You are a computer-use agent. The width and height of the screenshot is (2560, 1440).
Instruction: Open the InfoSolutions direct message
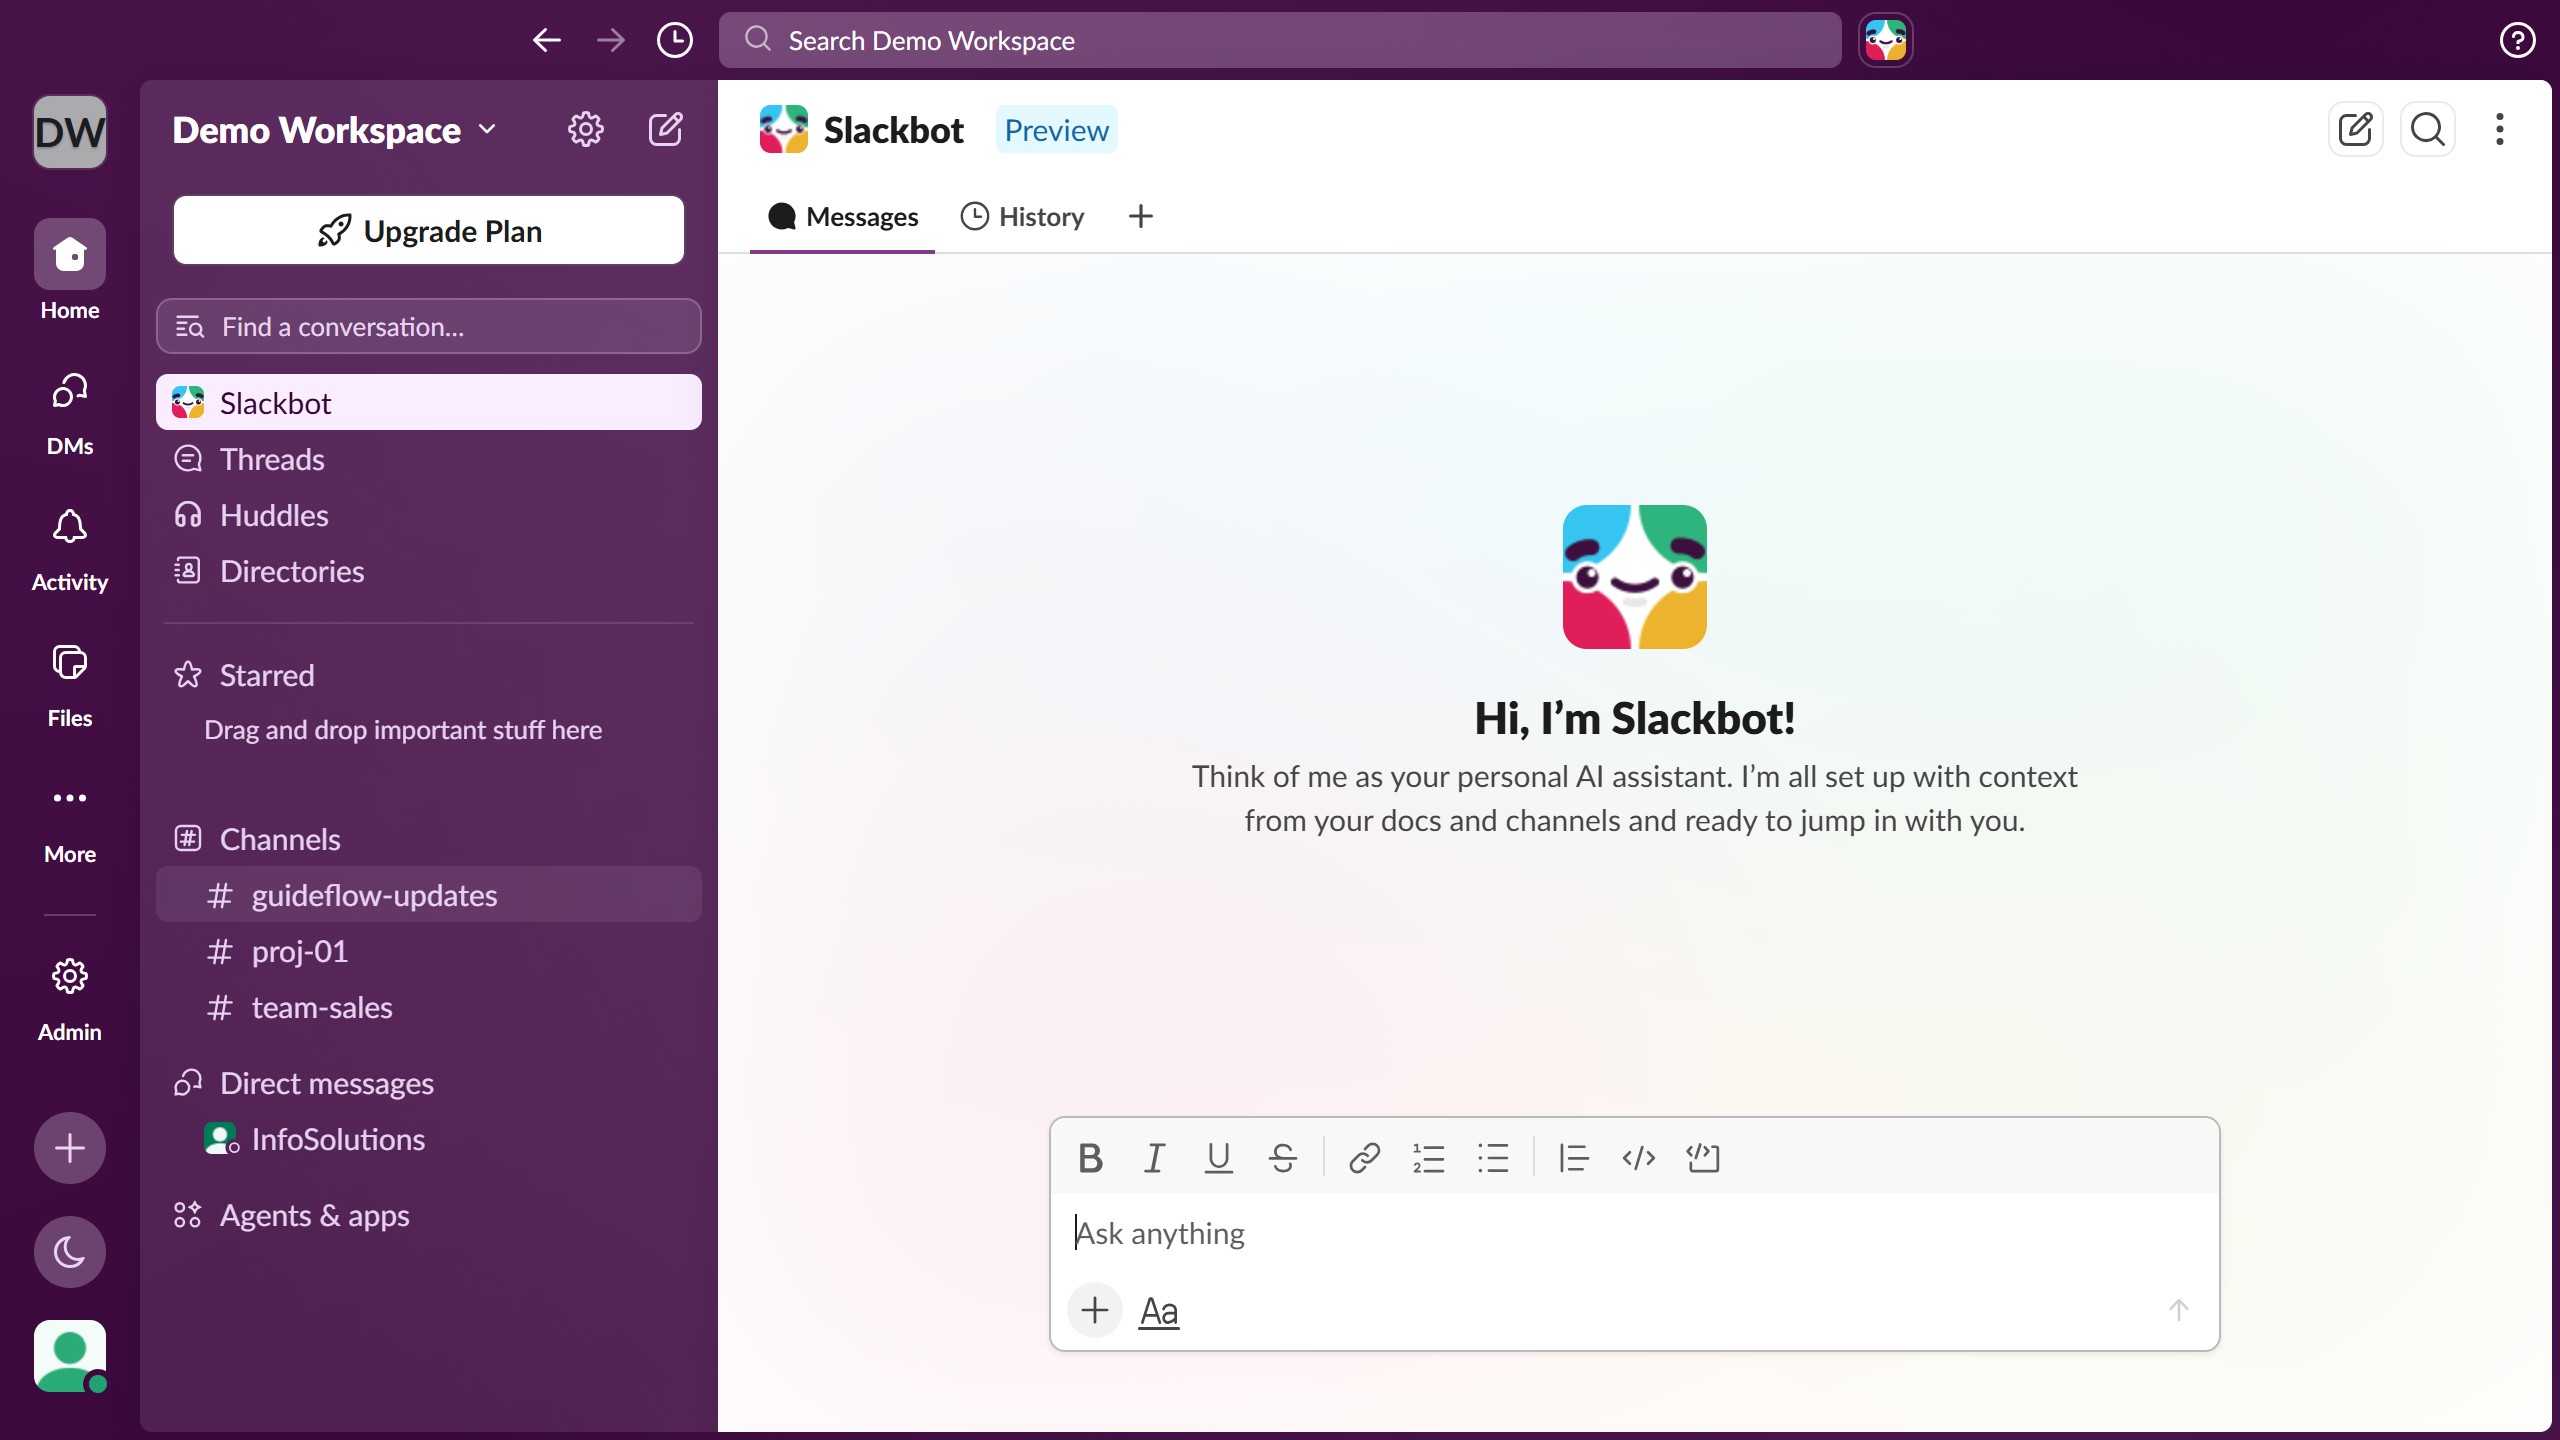pos(428,1139)
